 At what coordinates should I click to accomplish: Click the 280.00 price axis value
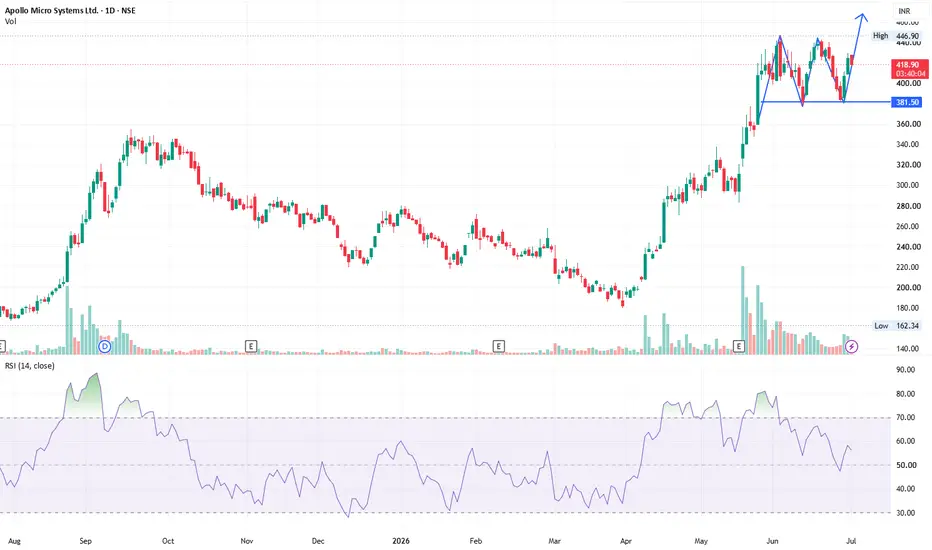[908, 206]
